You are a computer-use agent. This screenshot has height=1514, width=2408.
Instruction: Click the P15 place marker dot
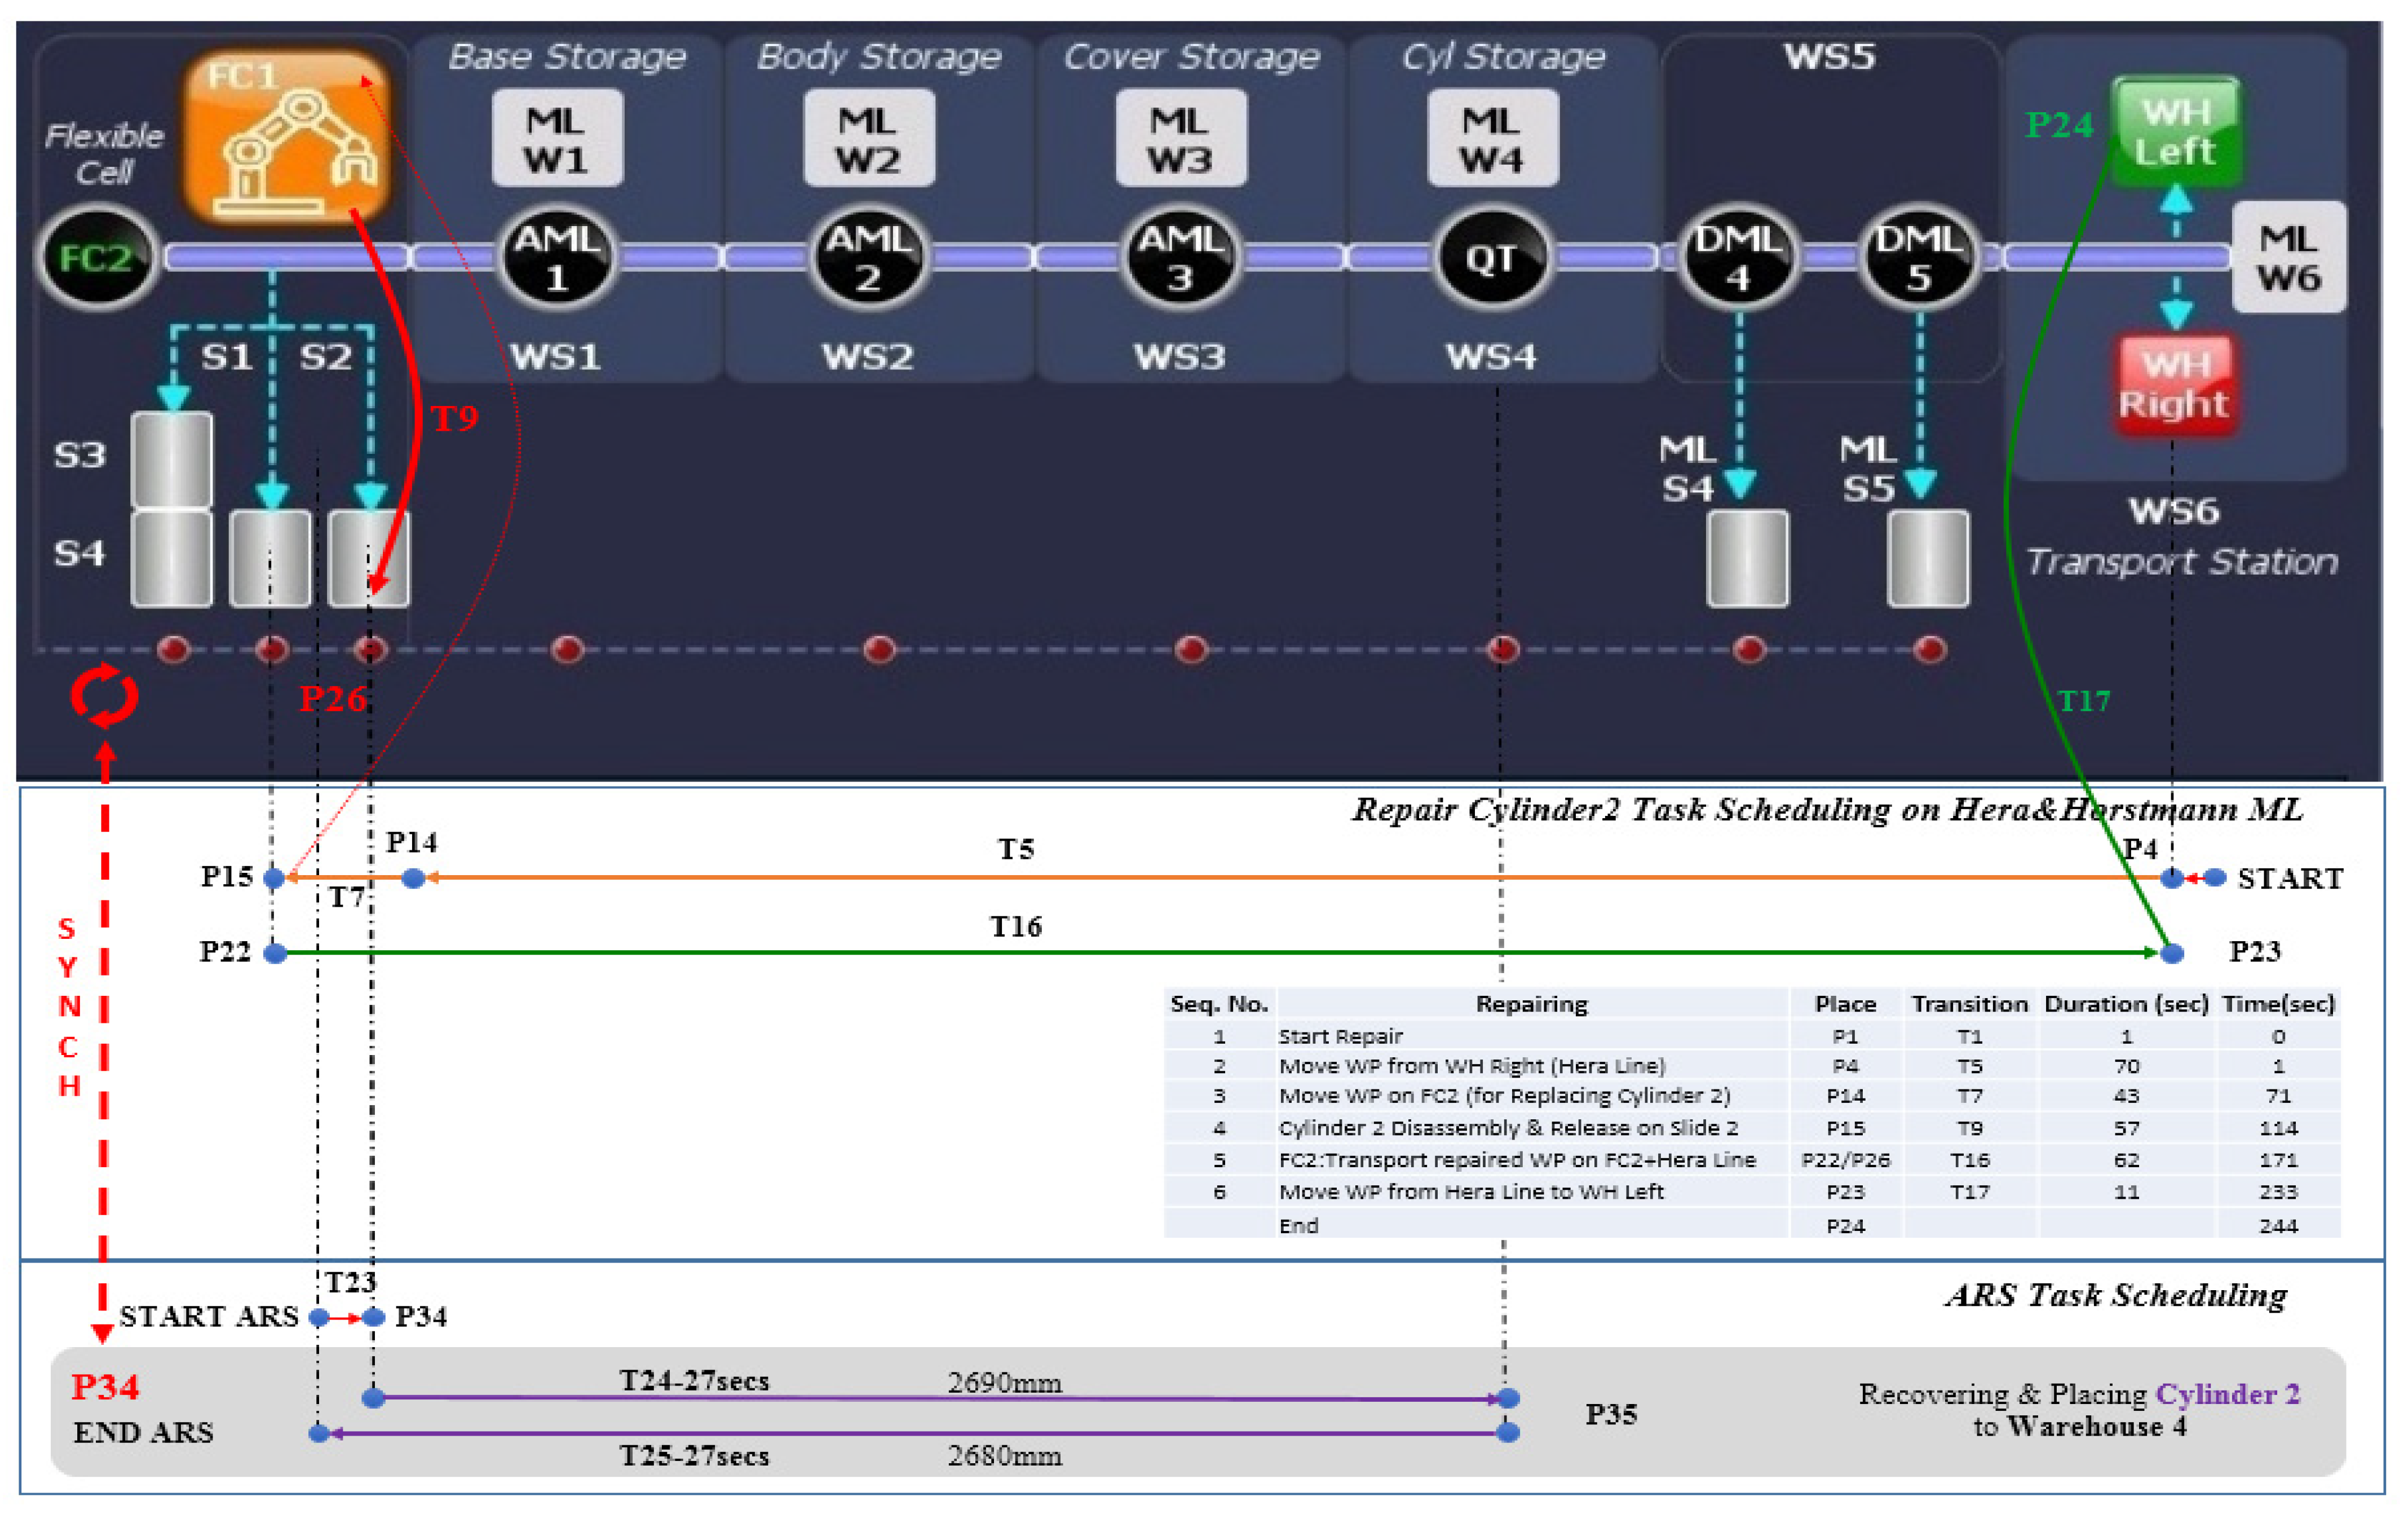[x=274, y=878]
